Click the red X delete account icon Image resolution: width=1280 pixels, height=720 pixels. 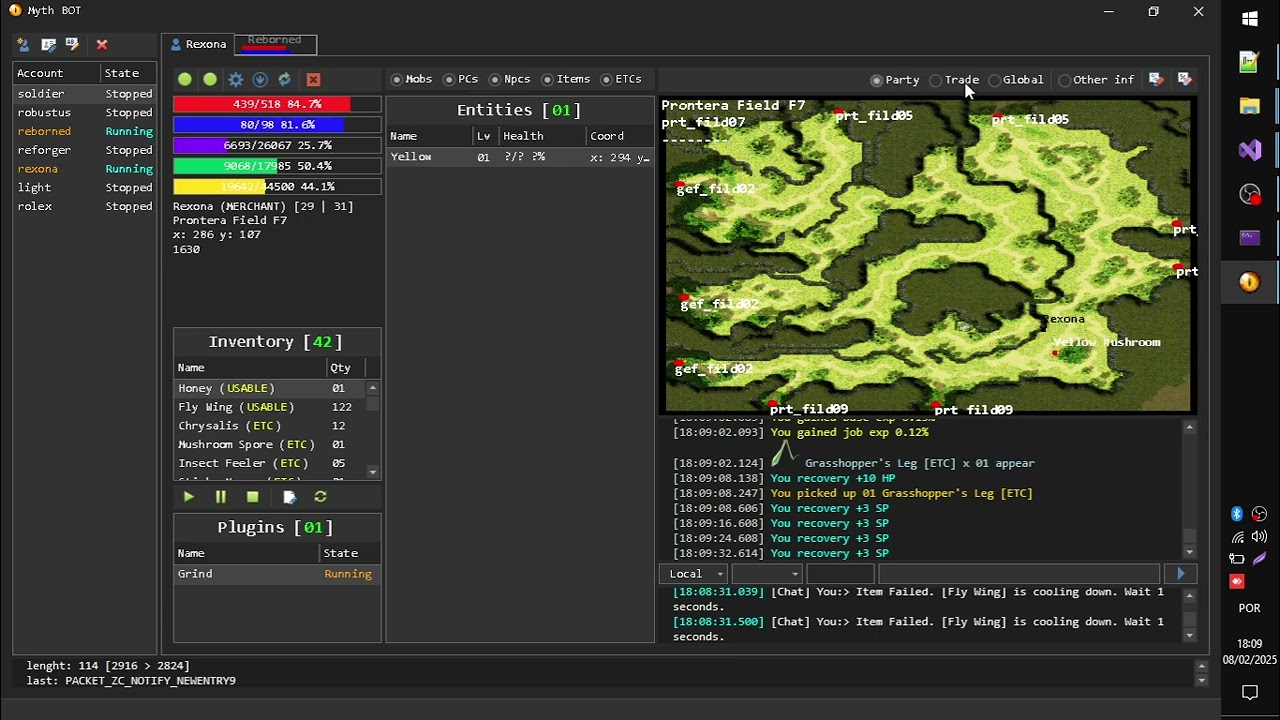coord(102,44)
